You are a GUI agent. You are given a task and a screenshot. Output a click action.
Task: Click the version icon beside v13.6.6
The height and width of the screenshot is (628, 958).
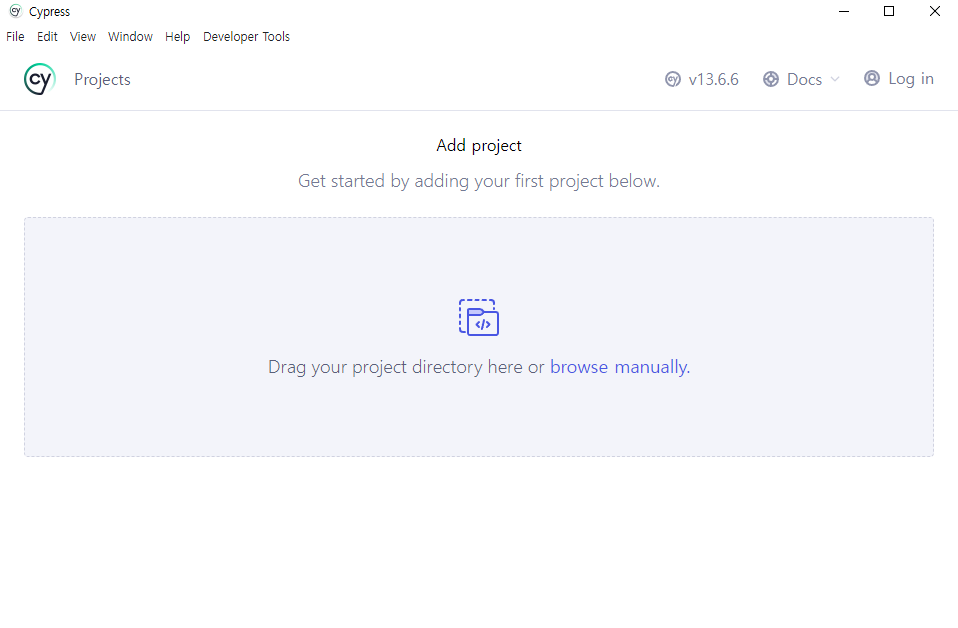673,79
